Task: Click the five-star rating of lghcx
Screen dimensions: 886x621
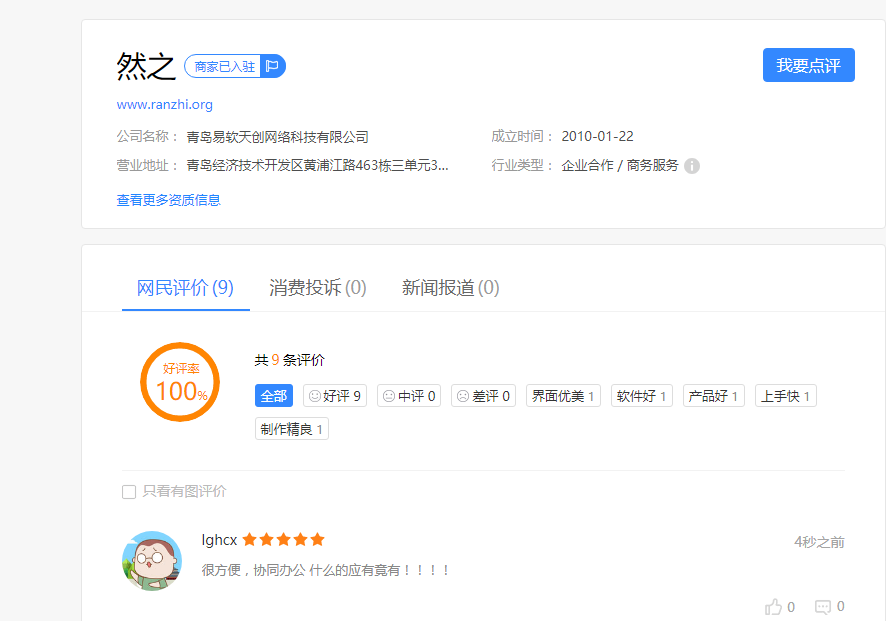Action: pos(284,540)
